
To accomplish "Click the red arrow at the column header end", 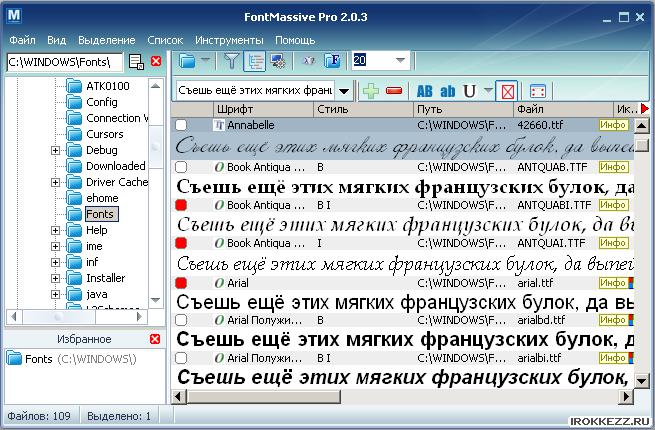I will pyautogui.click(x=645, y=109).
